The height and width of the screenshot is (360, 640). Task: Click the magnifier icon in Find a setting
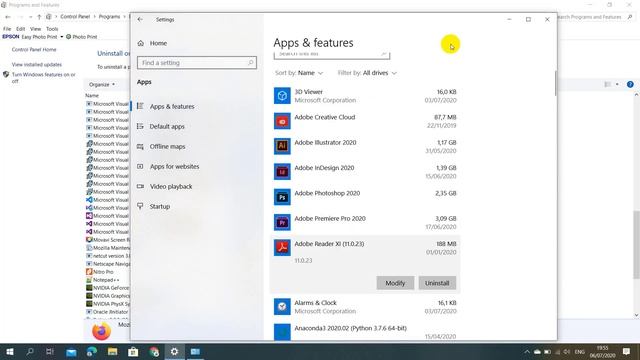tap(251, 62)
